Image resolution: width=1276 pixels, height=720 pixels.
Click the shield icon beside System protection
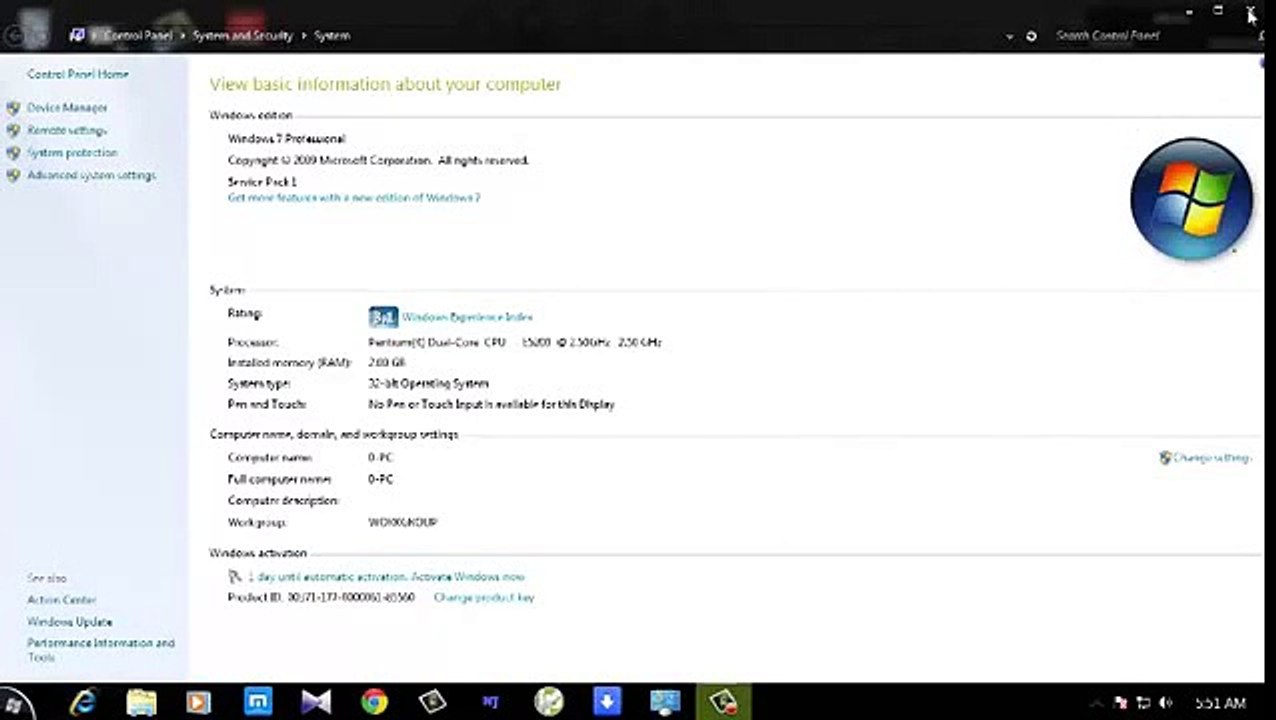coord(13,153)
